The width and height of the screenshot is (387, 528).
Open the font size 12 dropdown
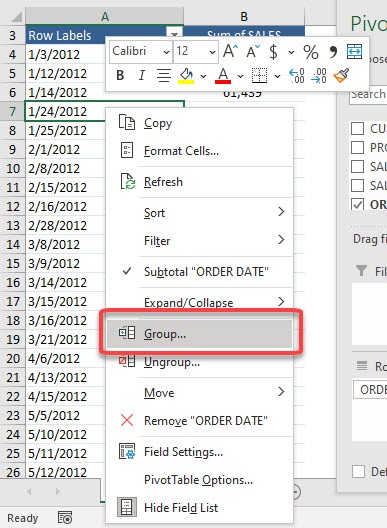pyautogui.click(x=212, y=52)
